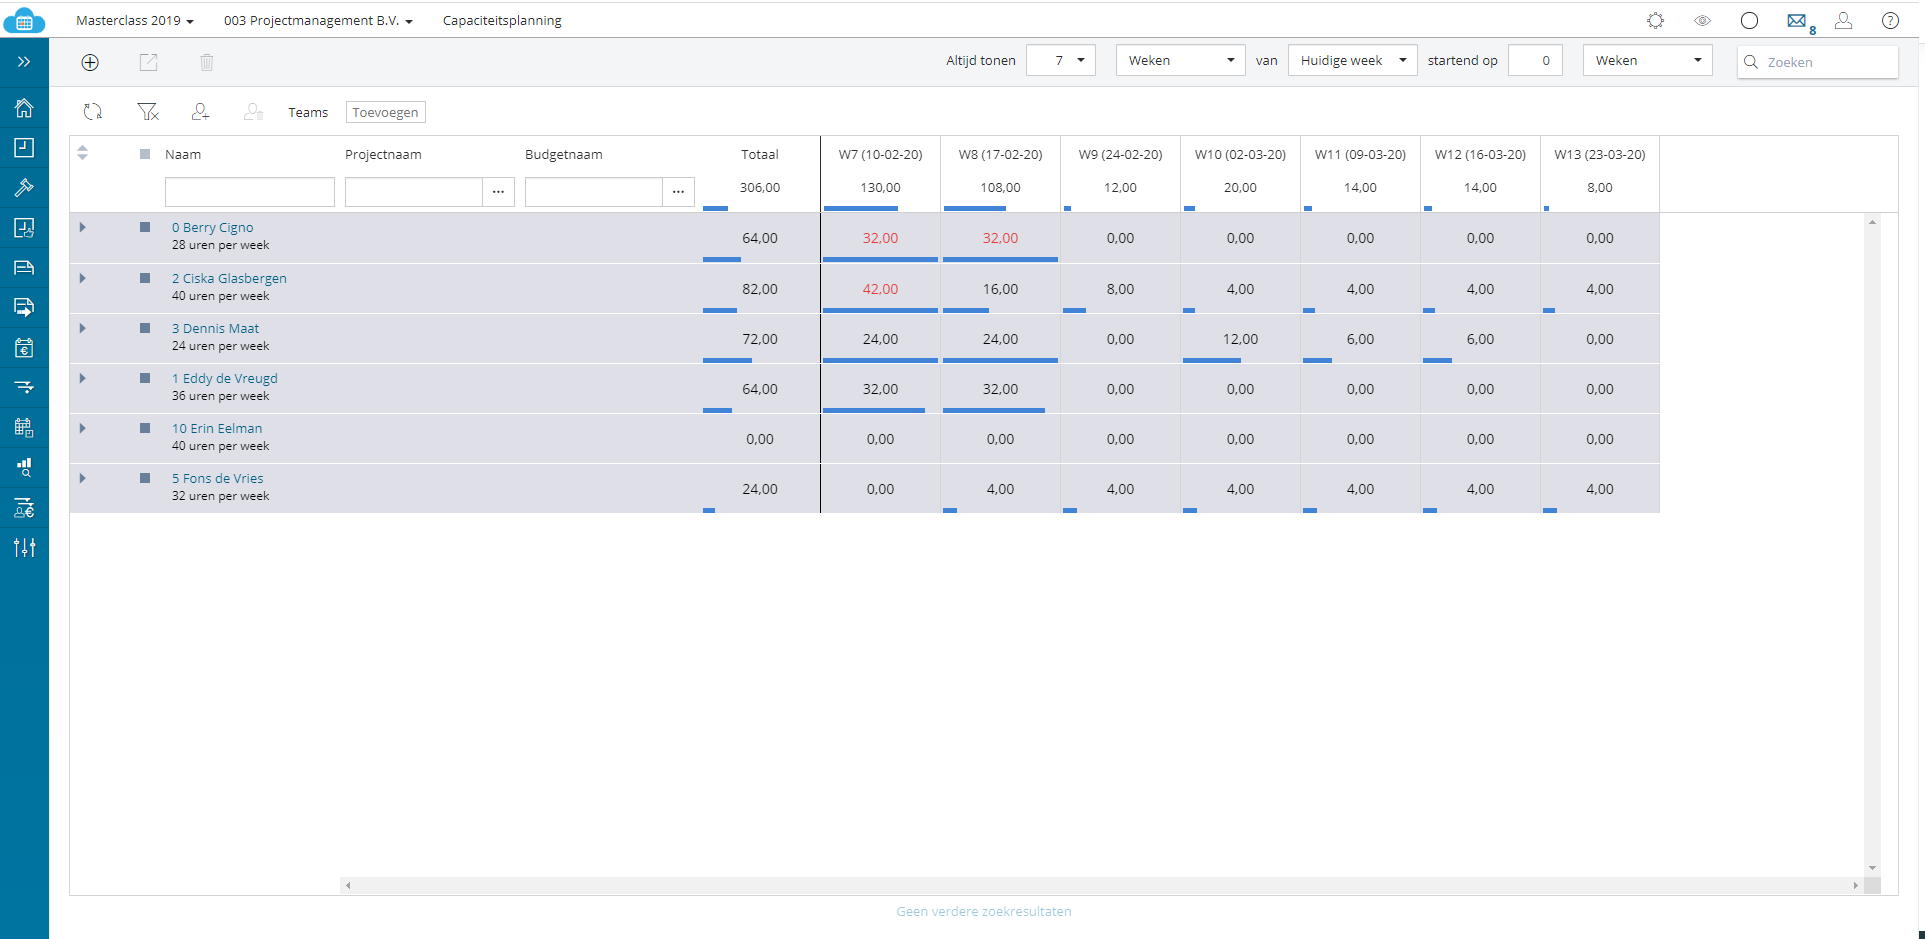This screenshot has width=1925, height=939.
Task: Click the sort arrows in table header
Action: (x=83, y=153)
